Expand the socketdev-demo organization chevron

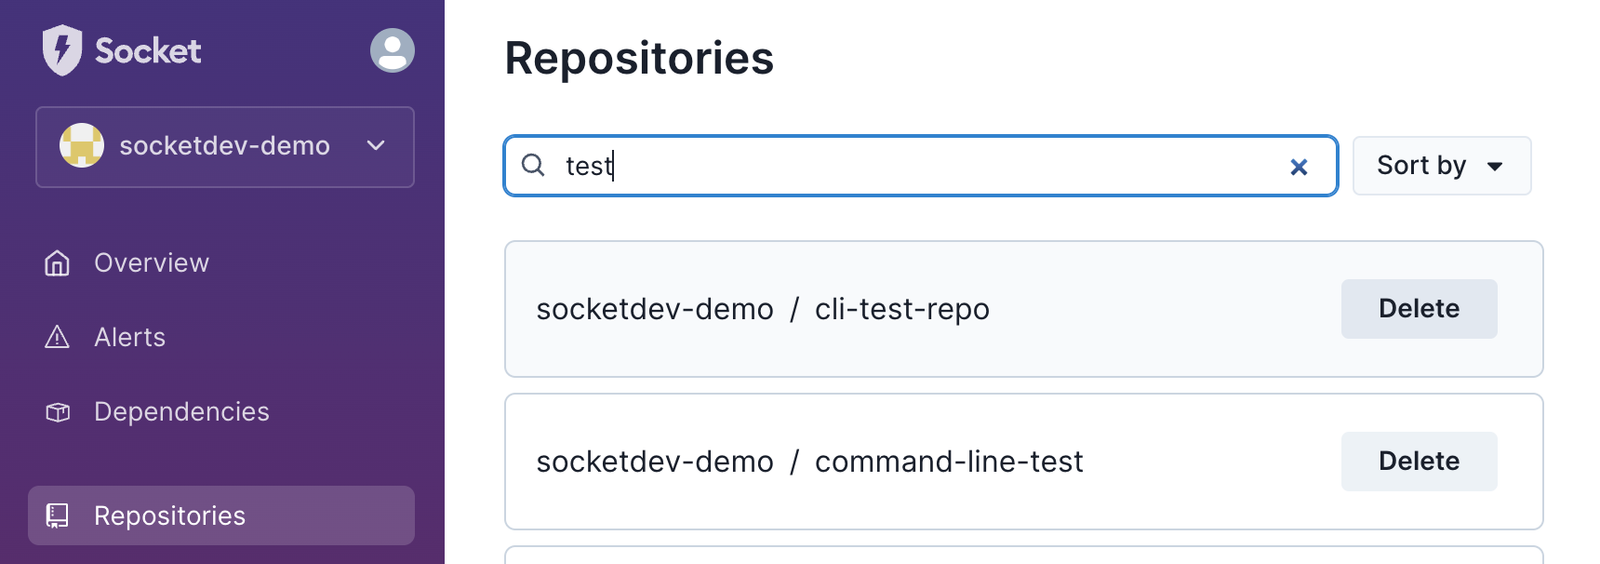pyautogui.click(x=376, y=146)
